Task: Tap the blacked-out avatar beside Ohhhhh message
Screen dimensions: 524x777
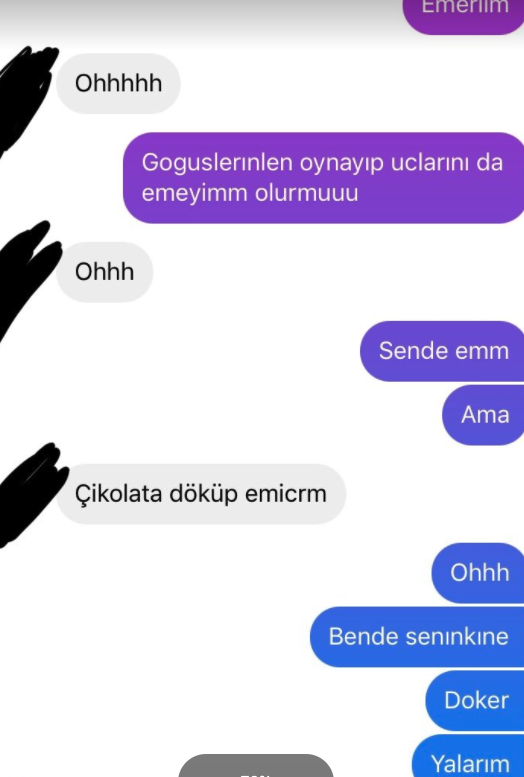Action: [27, 97]
